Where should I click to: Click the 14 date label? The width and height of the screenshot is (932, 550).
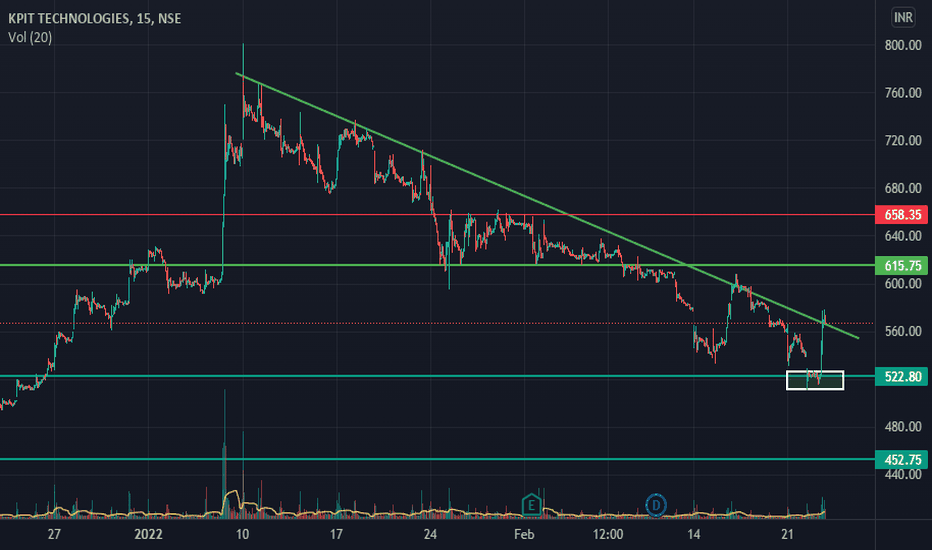tap(694, 534)
